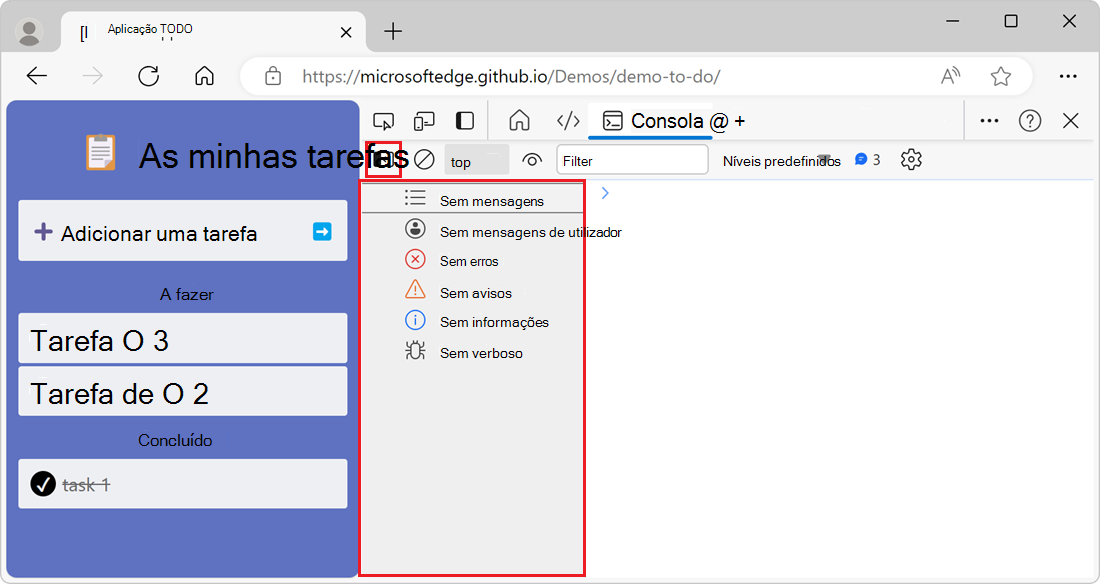Click the browser Forward arrow
Viewport: 1100px width, 584px height.
pyautogui.click(x=93, y=76)
